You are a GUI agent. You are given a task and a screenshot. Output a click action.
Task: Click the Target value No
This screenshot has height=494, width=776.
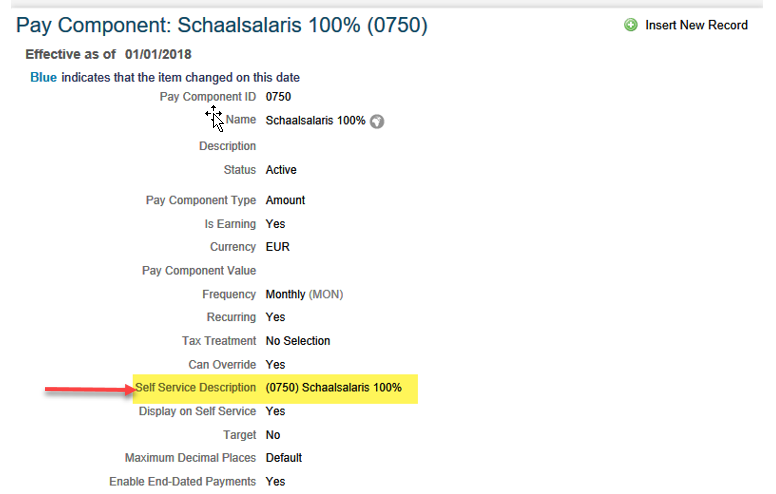(273, 435)
